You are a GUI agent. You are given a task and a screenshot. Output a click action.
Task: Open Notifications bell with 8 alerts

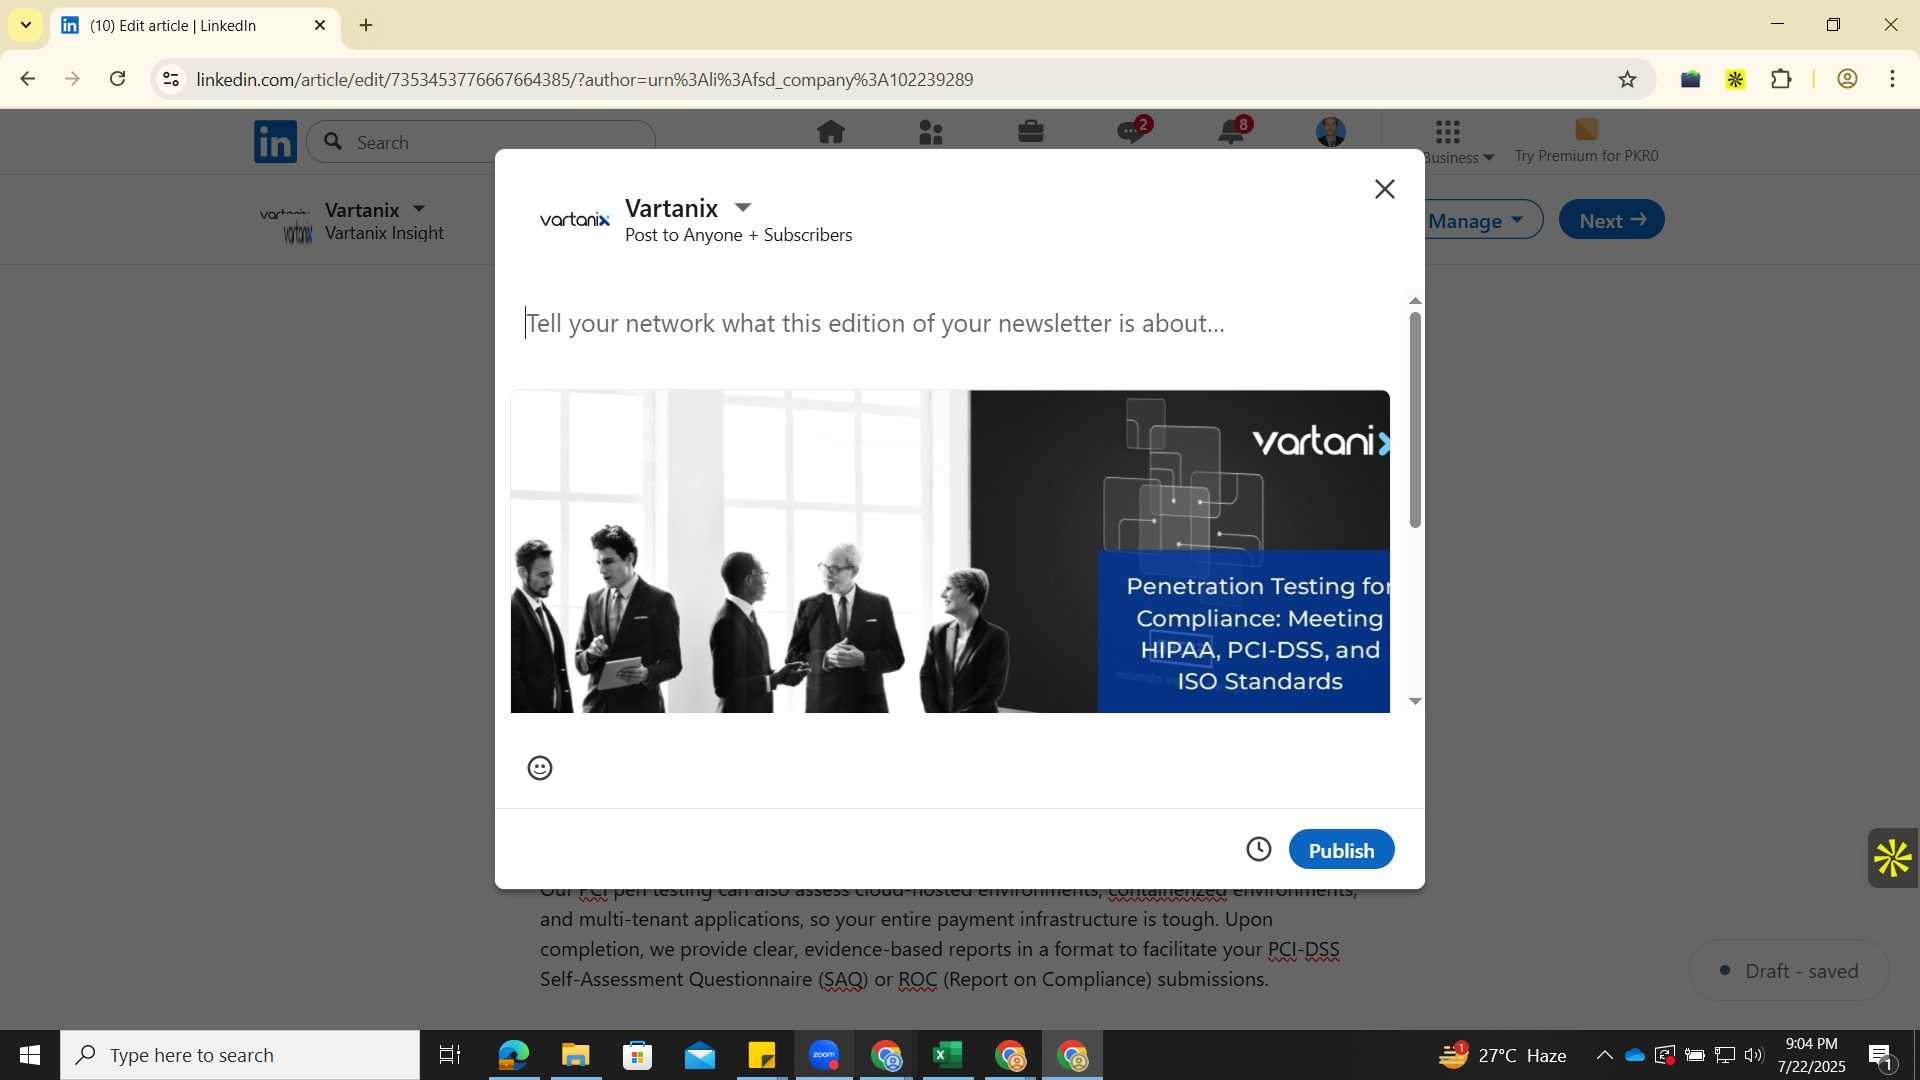(1232, 131)
